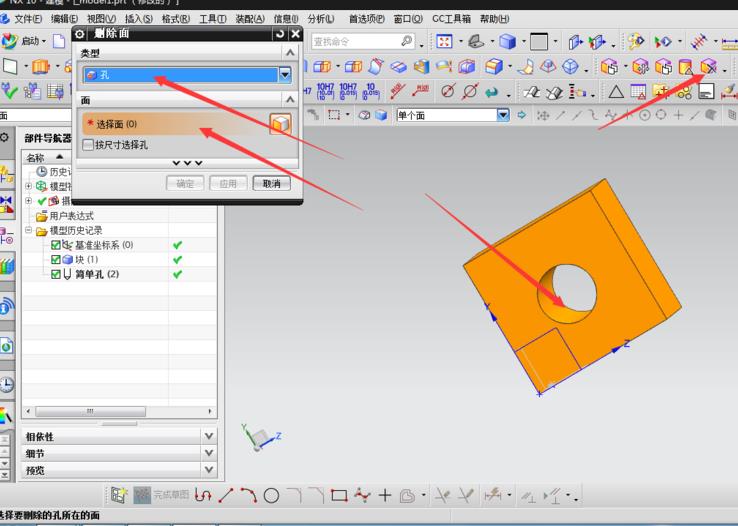Expand the Preview panel
Screen dimensions: 738x526
[208, 470]
